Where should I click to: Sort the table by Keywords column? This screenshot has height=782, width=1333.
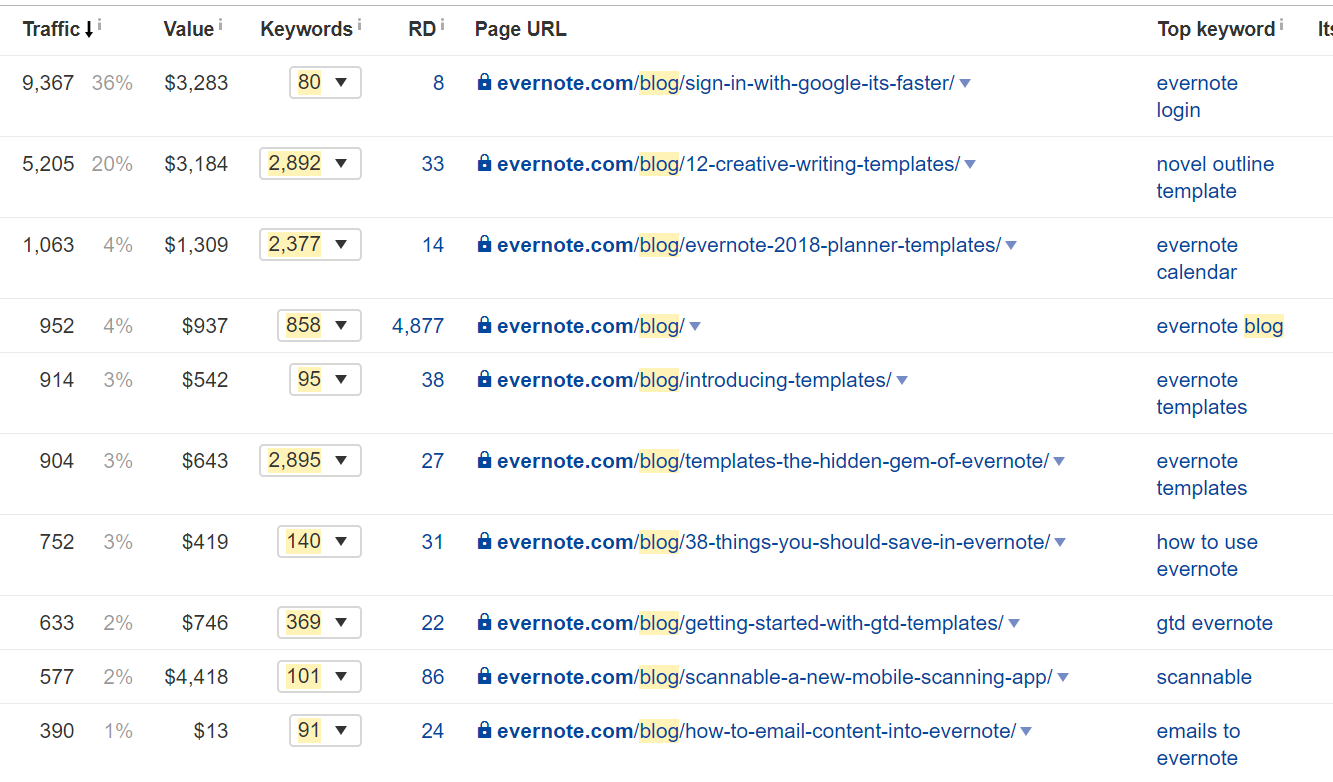pos(306,29)
